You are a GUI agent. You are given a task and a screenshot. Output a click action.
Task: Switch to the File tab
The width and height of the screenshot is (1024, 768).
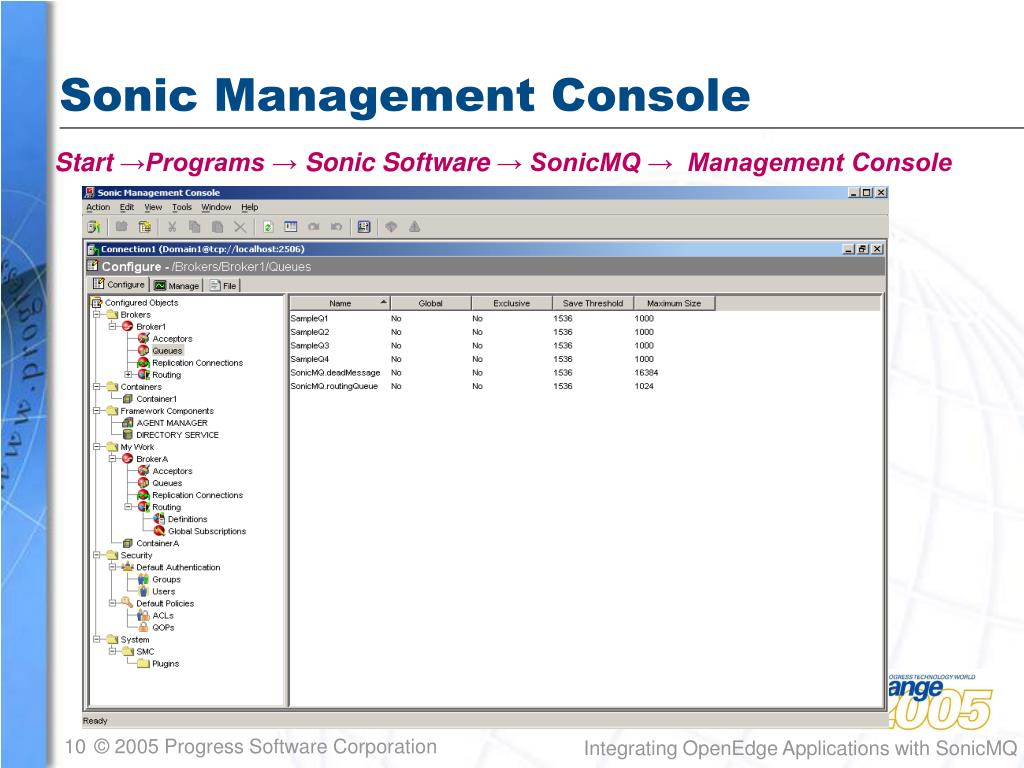click(x=223, y=285)
